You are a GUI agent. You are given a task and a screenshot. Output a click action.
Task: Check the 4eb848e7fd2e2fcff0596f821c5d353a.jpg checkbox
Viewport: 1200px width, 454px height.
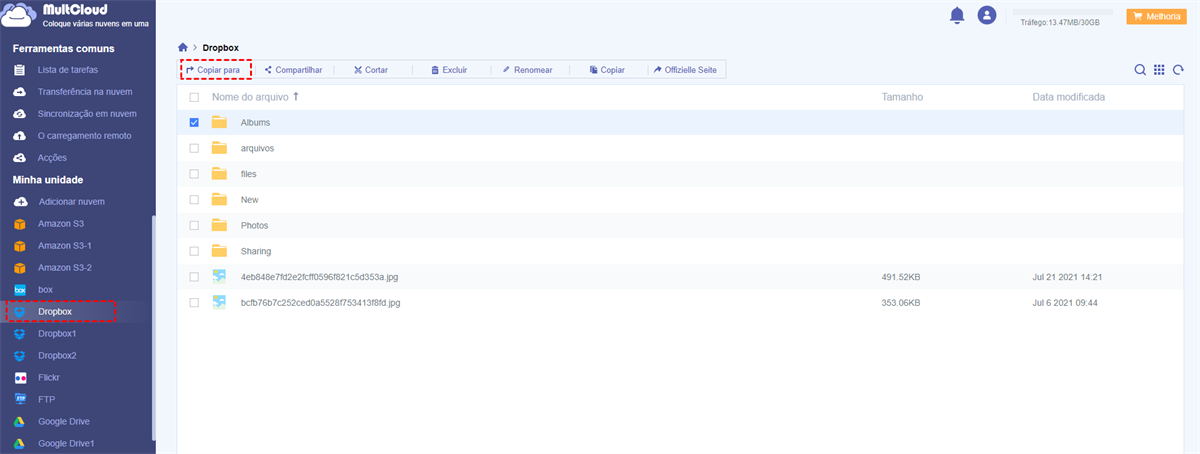194,277
